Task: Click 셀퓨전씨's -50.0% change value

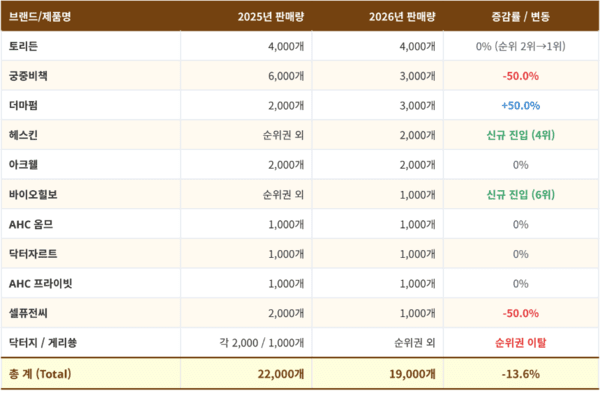Action: point(521,313)
